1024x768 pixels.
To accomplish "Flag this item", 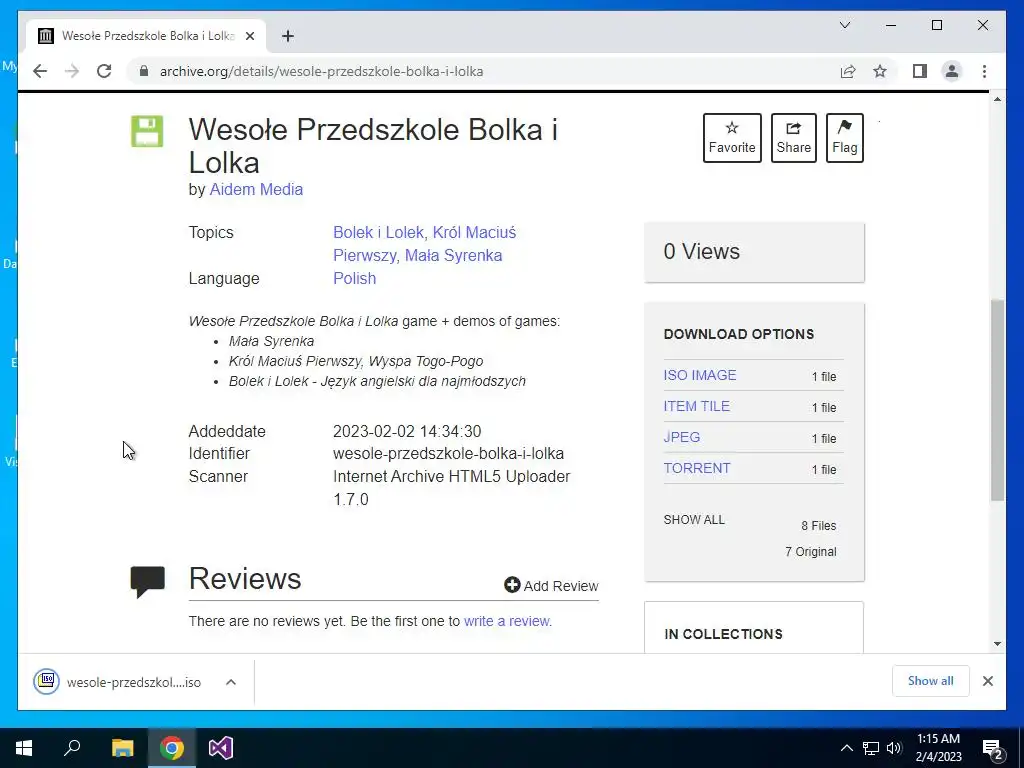I will tap(844, 138).
